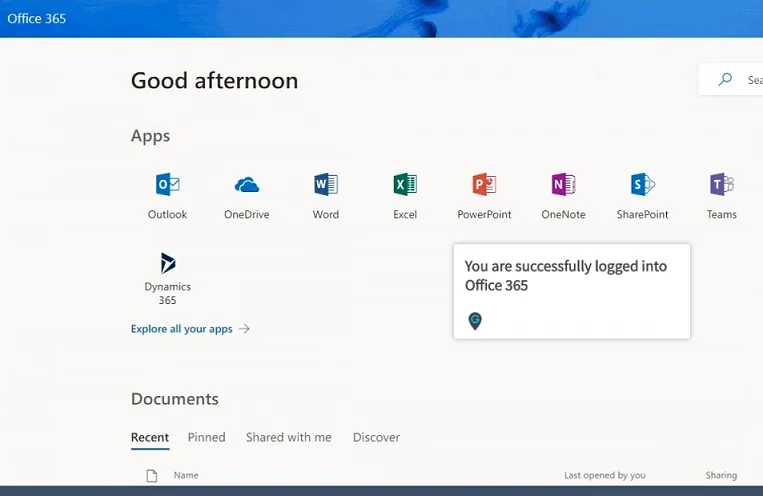Click the Good afternoon greeting

tap(215, 81)
